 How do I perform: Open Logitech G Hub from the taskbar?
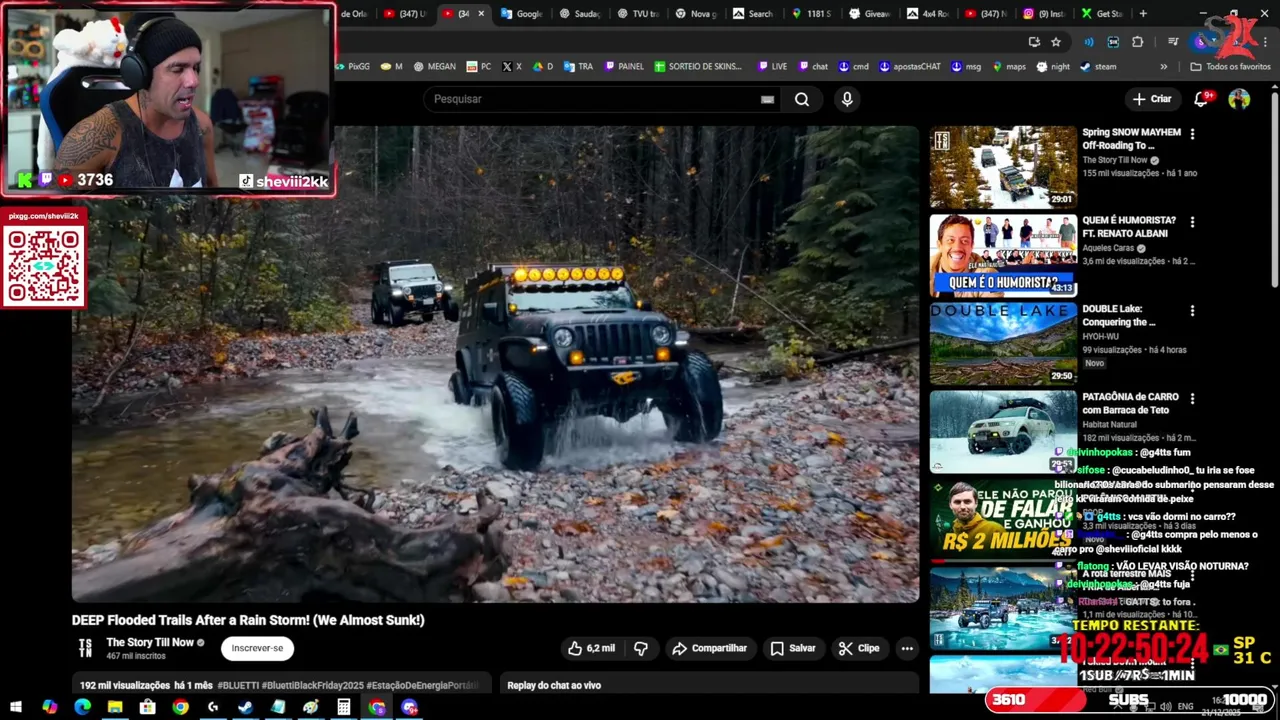click(x=213, y=707)
